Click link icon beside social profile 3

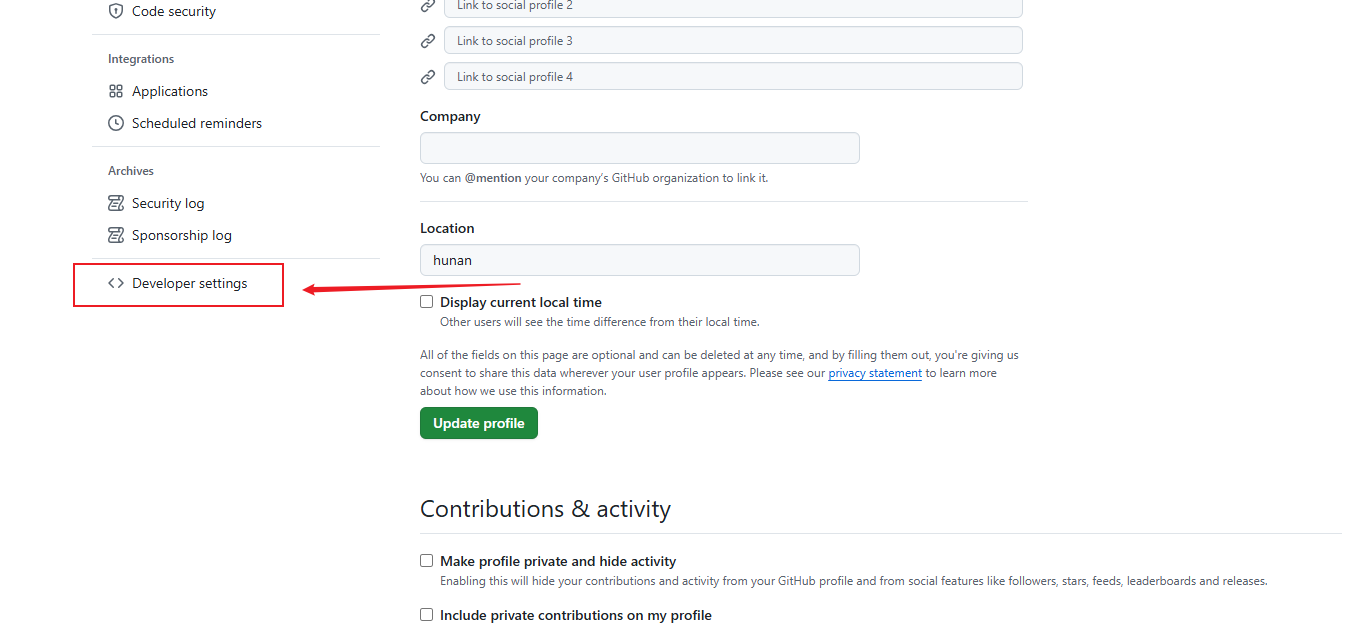(x=428, y=41)
